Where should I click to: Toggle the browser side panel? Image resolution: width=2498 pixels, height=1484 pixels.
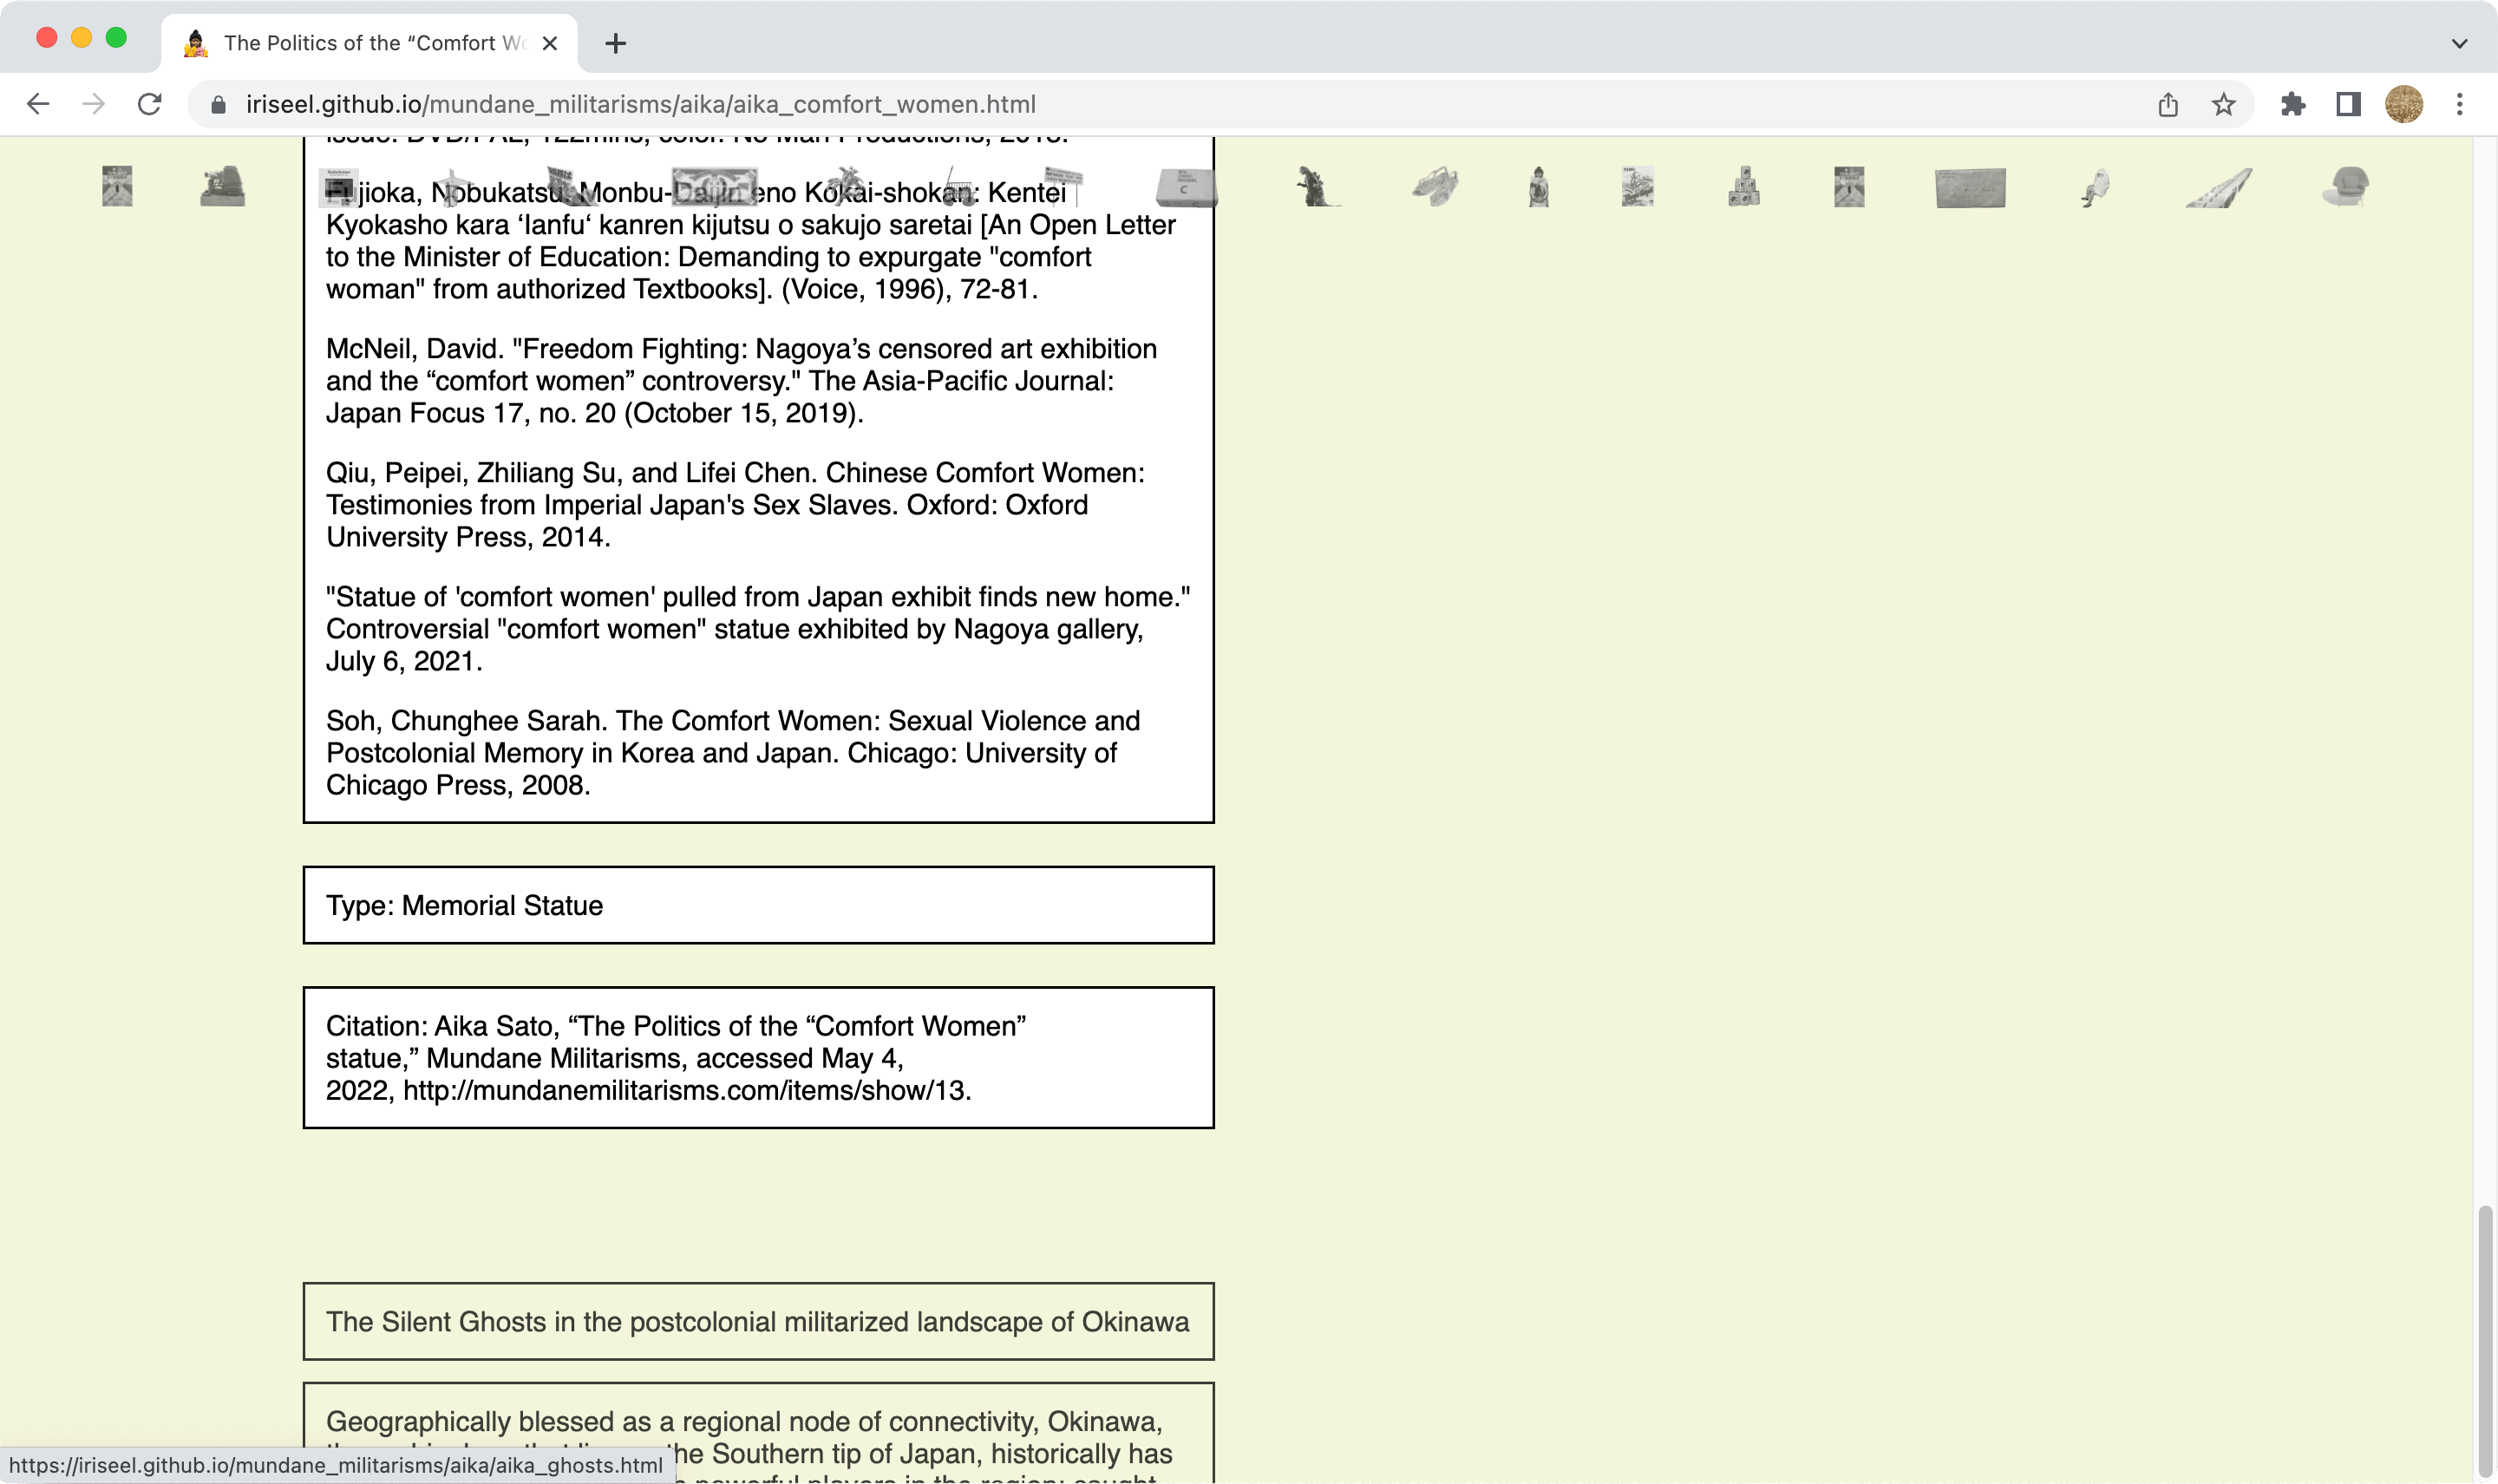click(x=2348, y=104)
